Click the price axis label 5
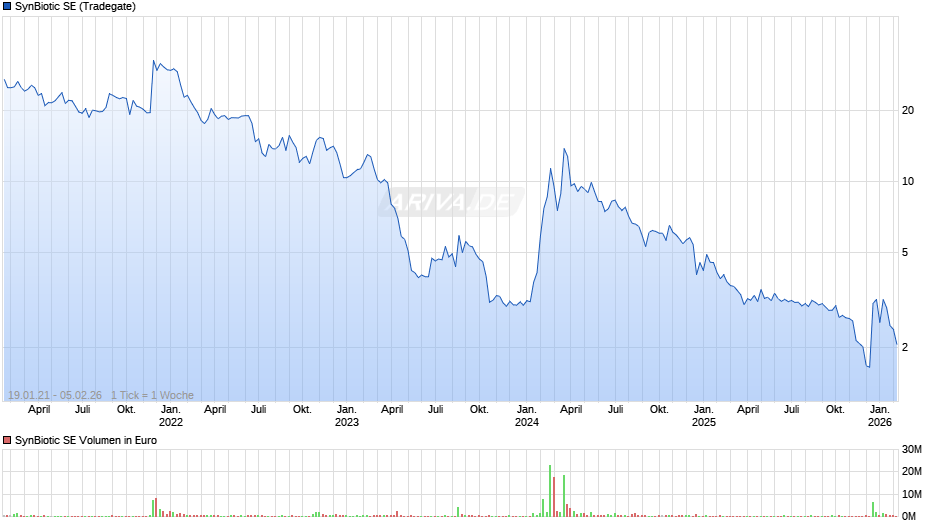Screen dimensions: 940x526 (905, 253)
